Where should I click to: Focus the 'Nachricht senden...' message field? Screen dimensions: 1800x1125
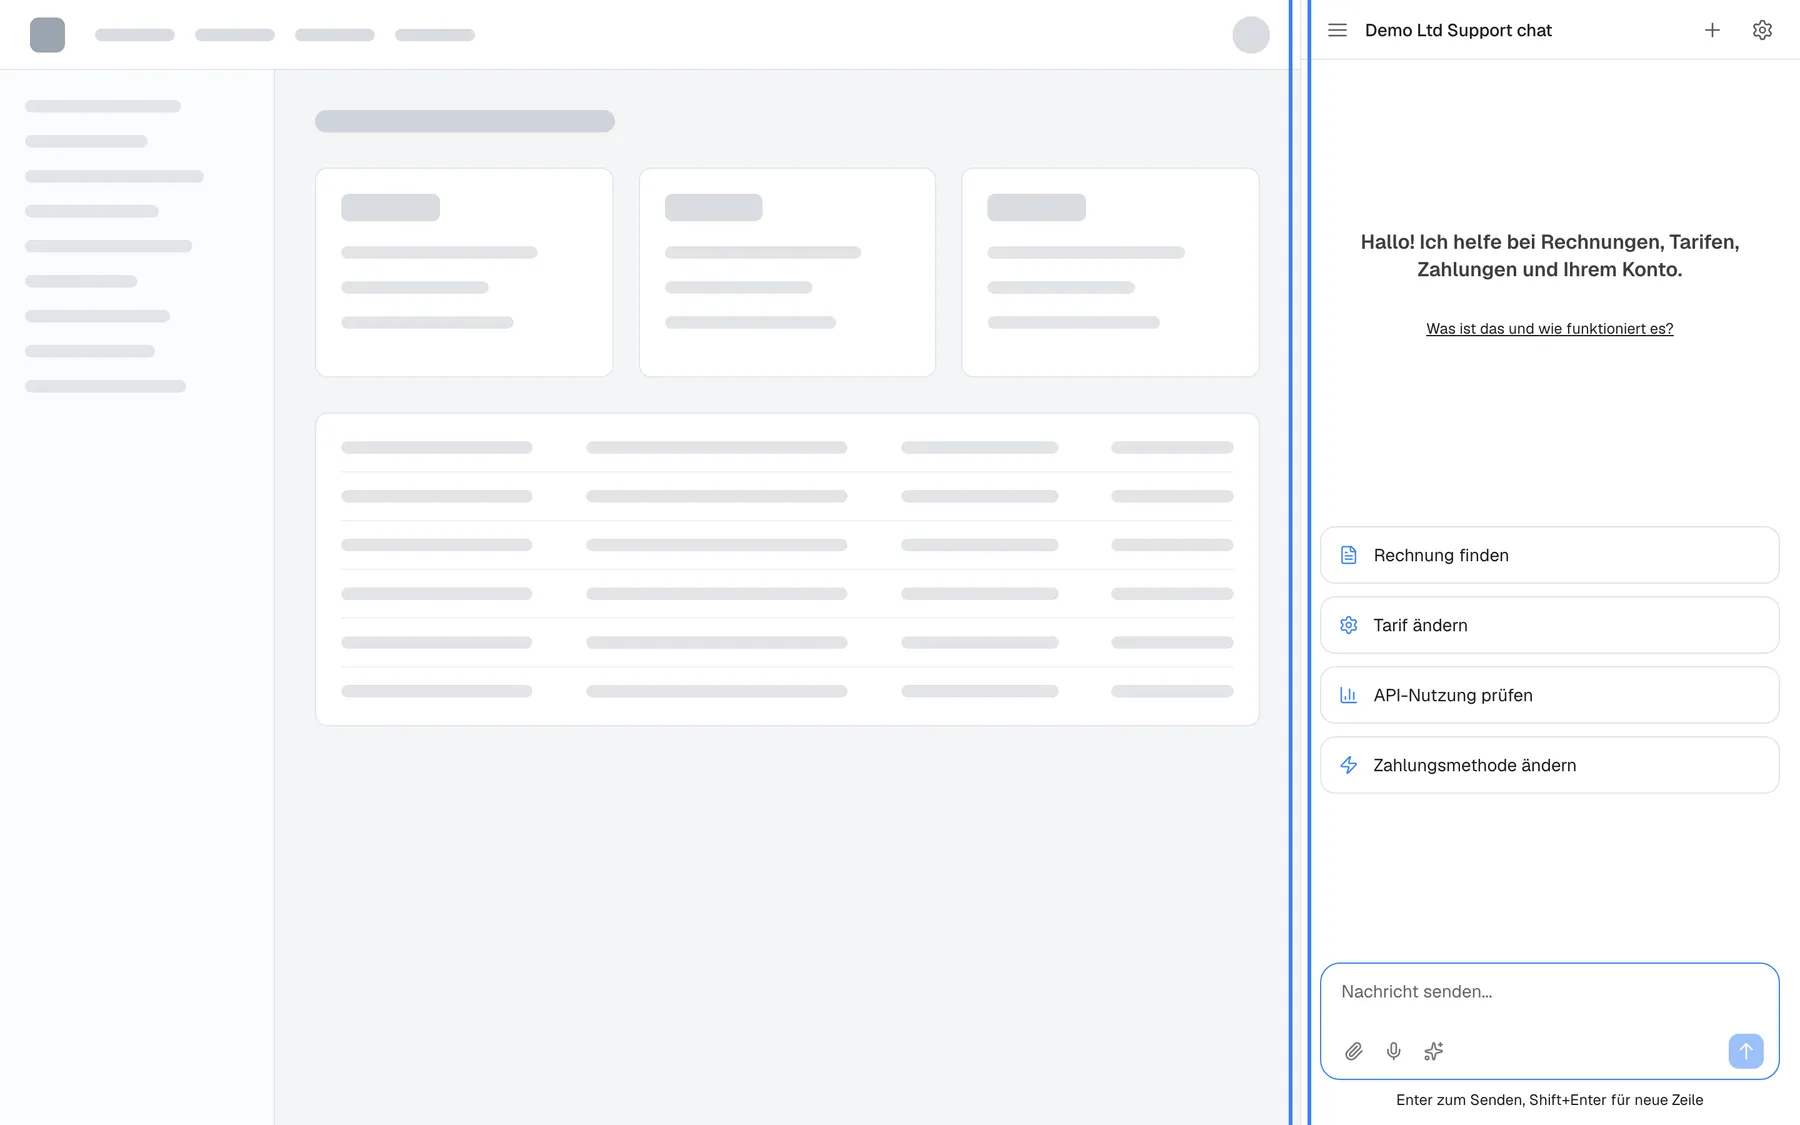1549,992
